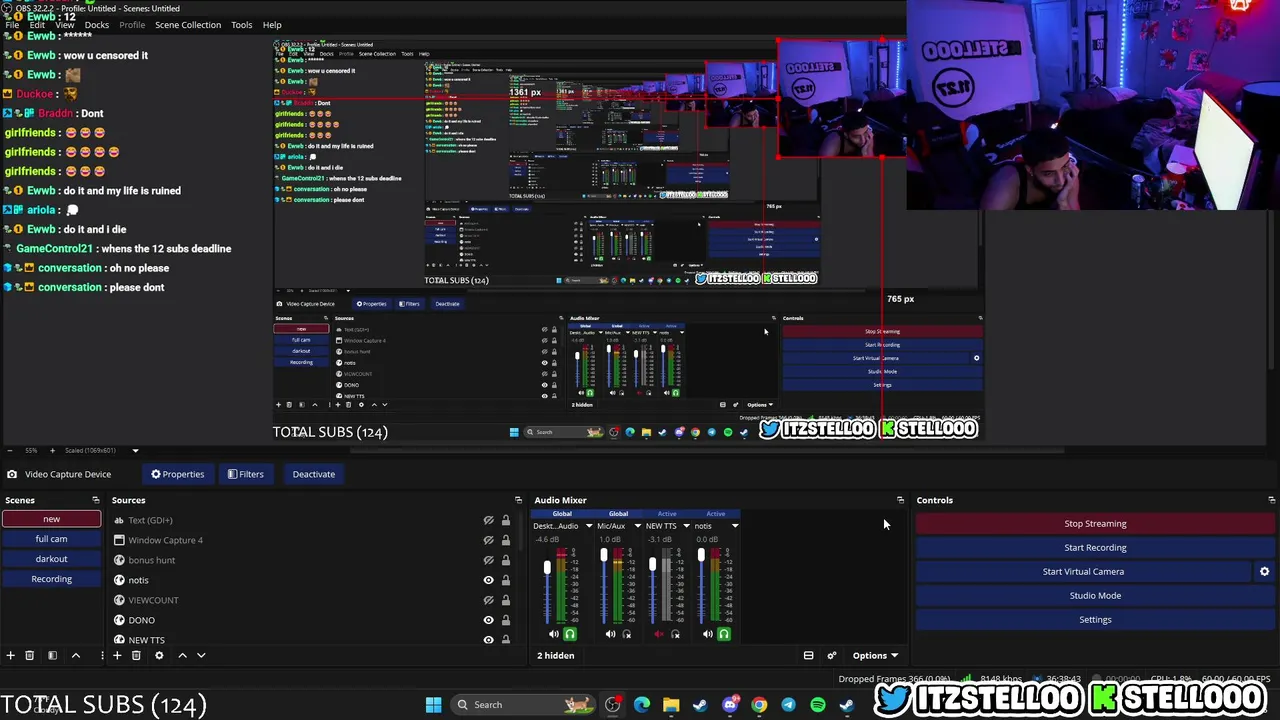This screenshot has height=720, width=1280.
Task: Toggle monitoring headphone for the notis channel
Action: (x=724, y=634)
